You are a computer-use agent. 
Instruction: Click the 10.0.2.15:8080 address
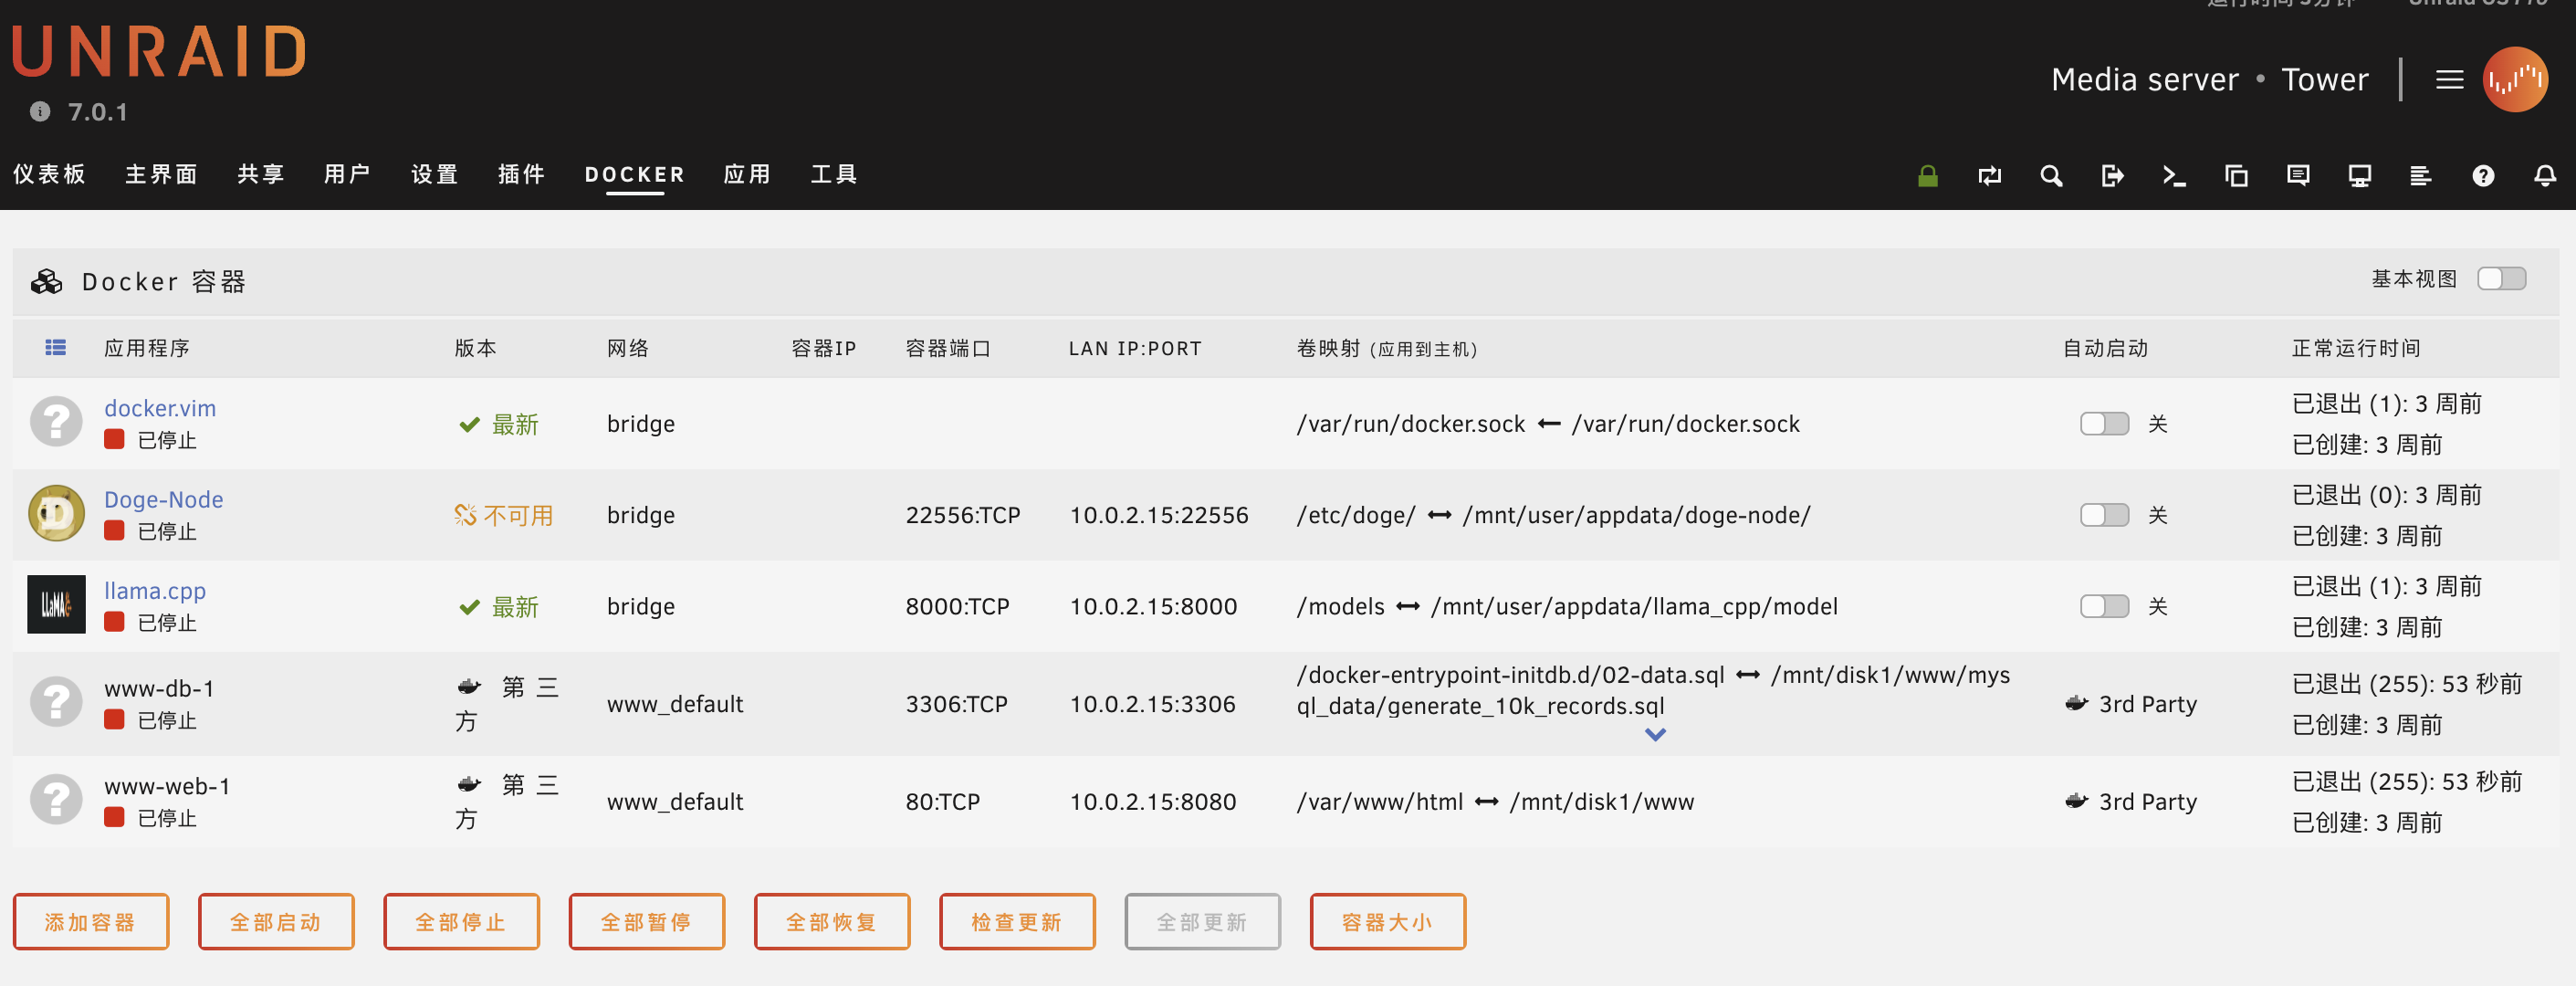pos(1153,801)
